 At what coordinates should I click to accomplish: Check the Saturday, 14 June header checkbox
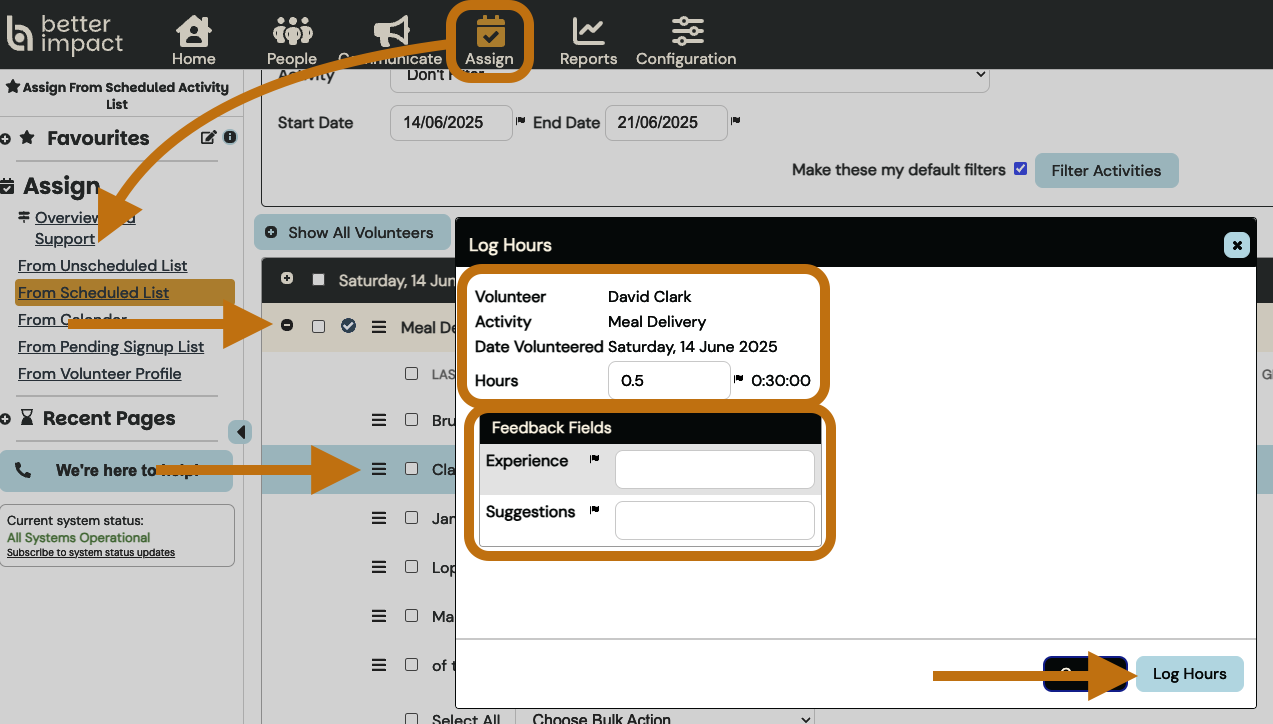point(318,280)
